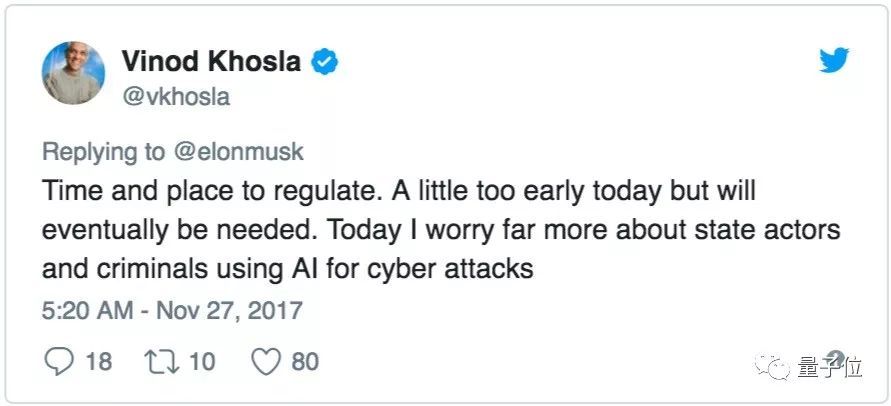Click the reply count 18
The width and height of the screenshot is (891, 406).
[x=98, y=361]
